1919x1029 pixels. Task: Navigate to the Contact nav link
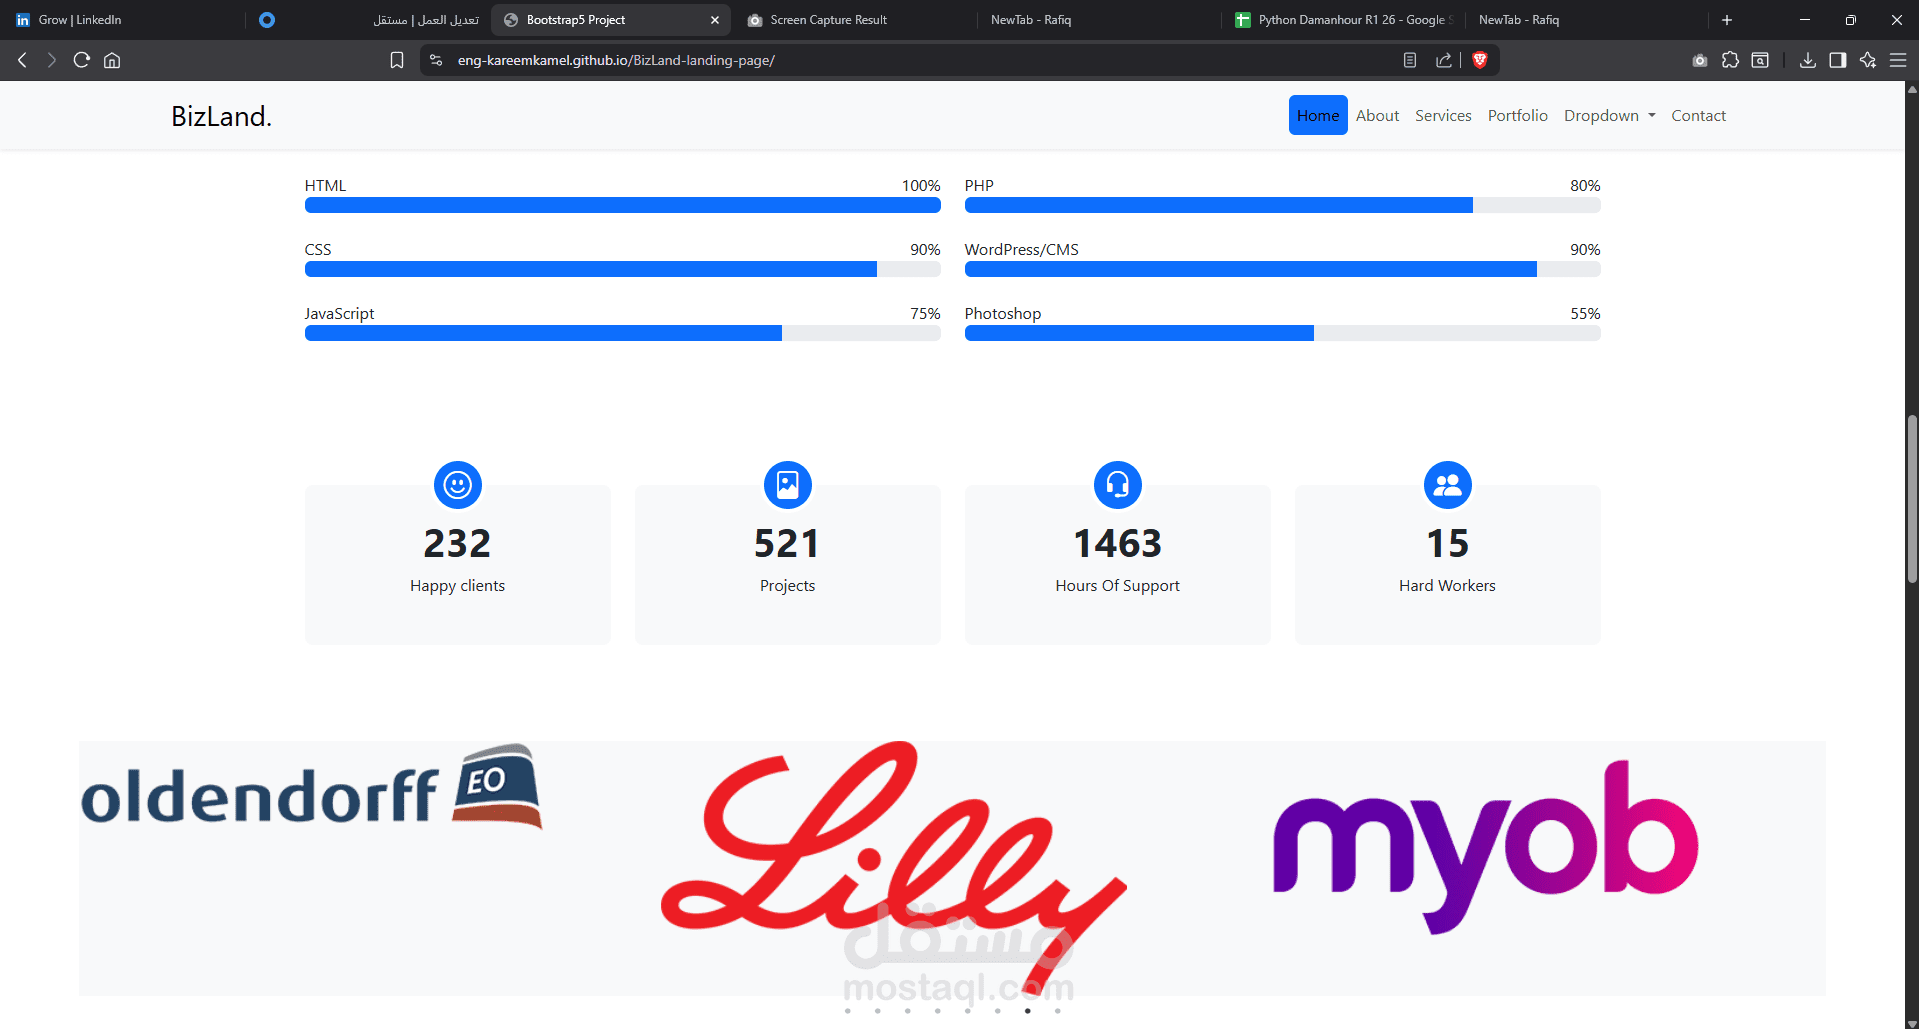tap(1698, 115)
